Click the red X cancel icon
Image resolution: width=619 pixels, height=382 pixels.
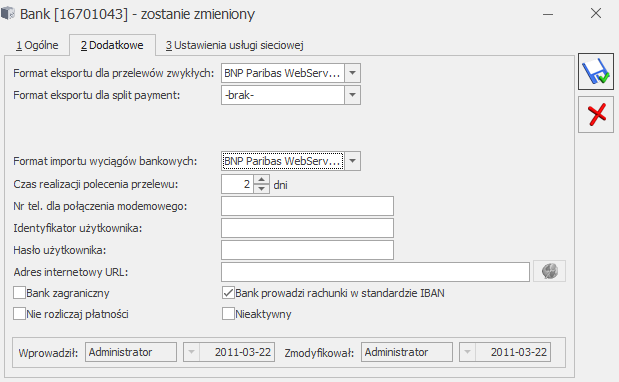click(596, 114)
